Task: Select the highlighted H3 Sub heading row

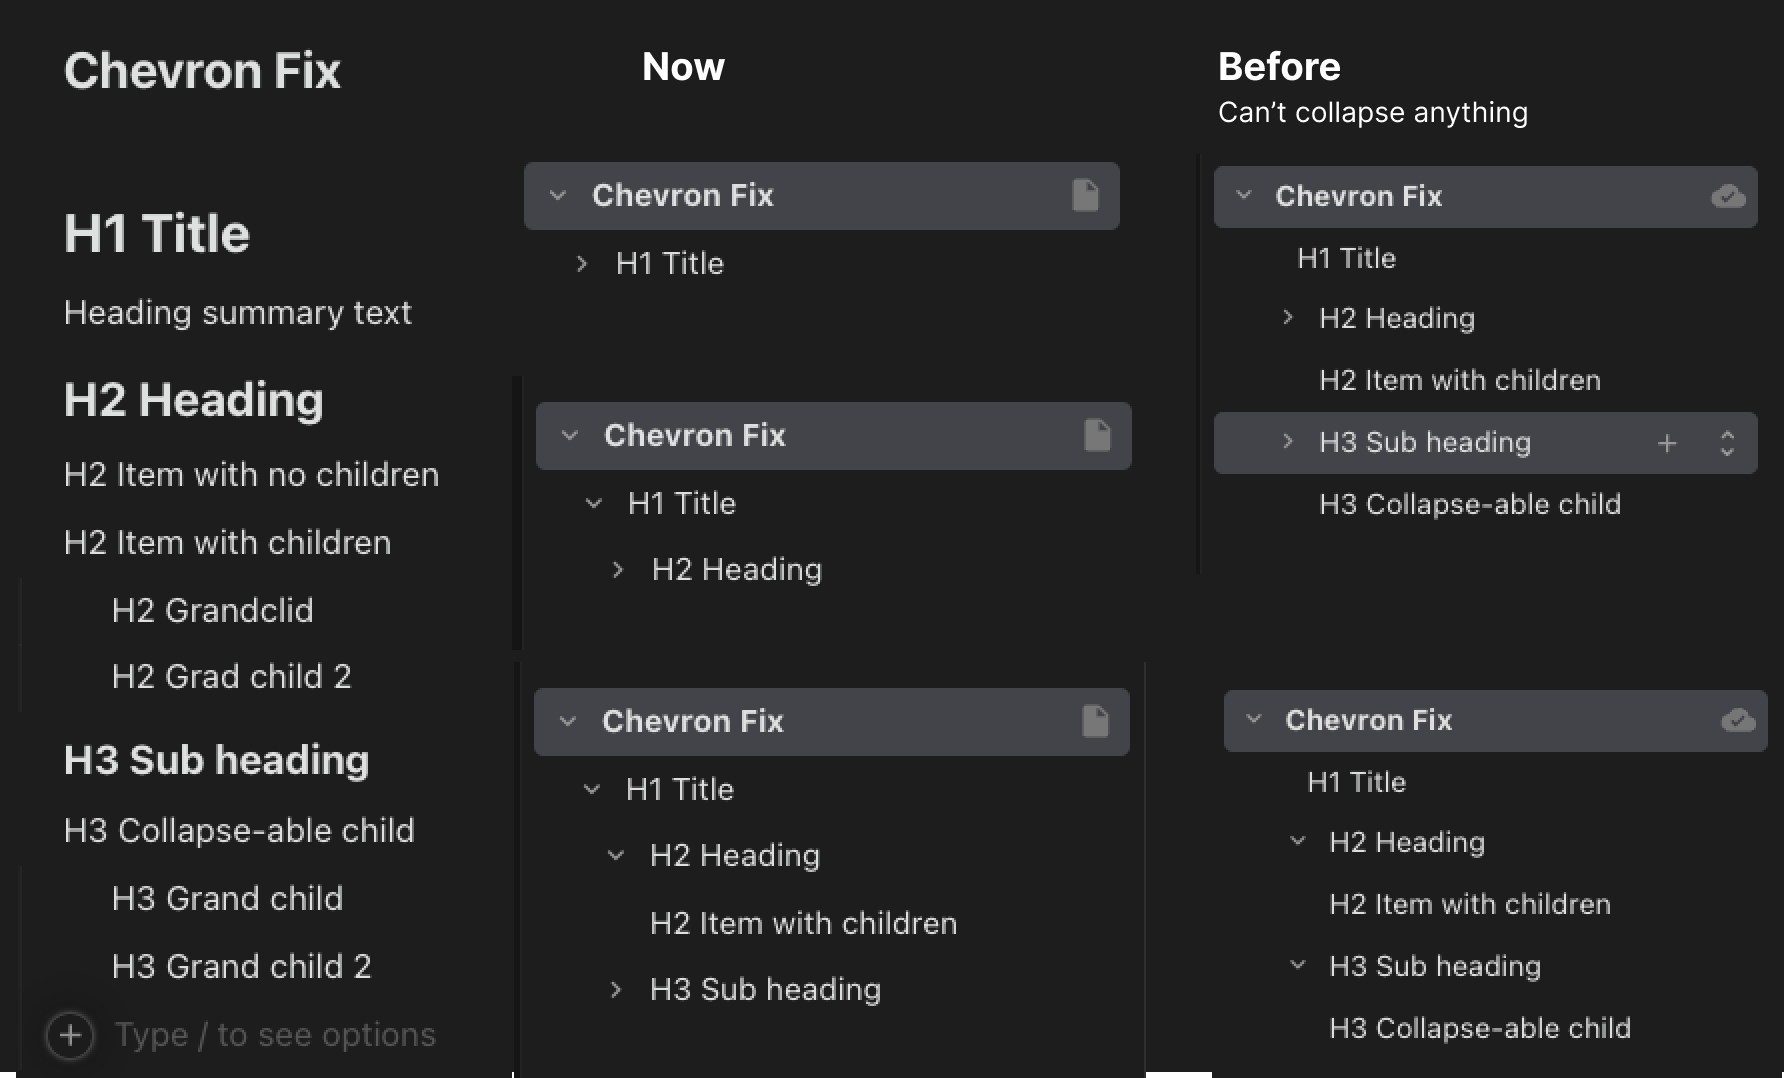Action: coord(1425,443)
